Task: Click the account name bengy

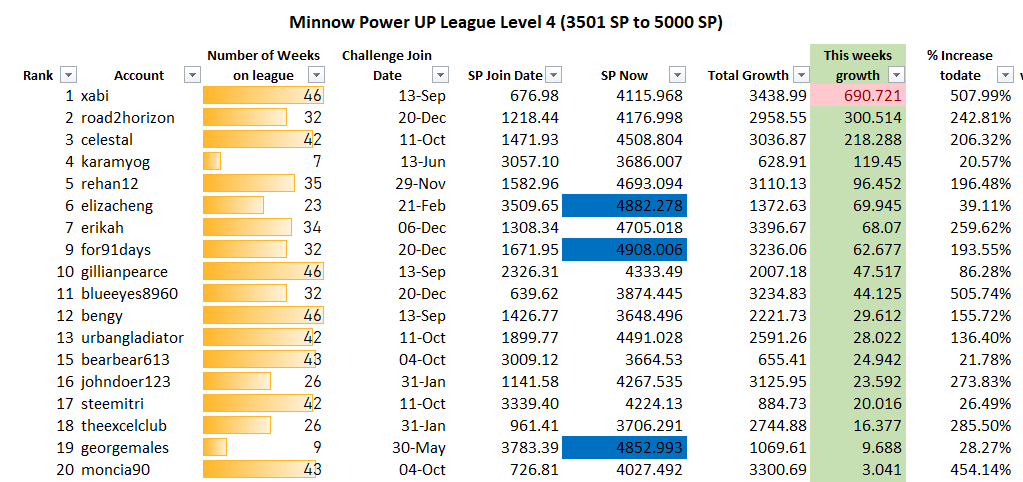Action: click(x=102, y=316)
